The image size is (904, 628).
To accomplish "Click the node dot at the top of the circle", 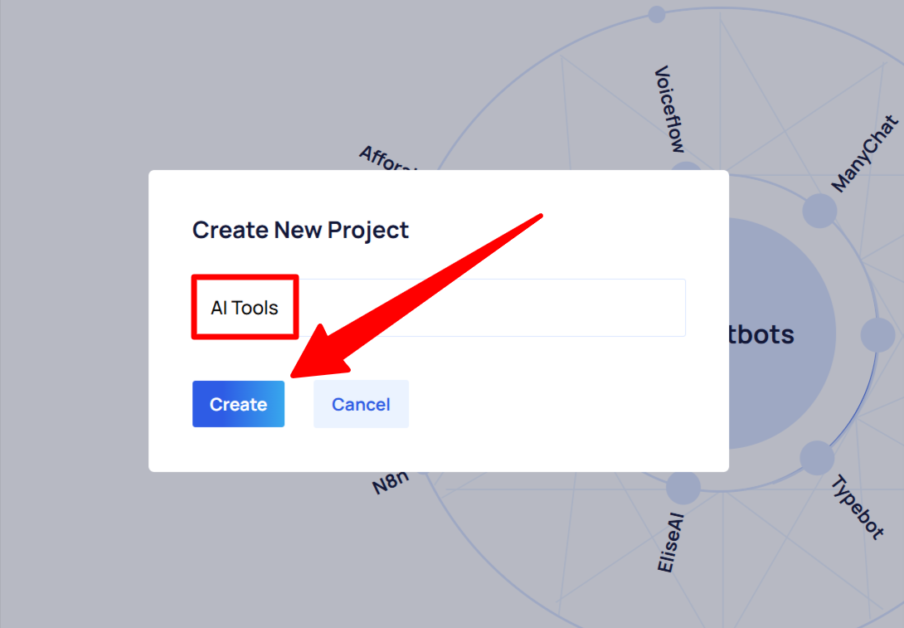I will [655, 15].
